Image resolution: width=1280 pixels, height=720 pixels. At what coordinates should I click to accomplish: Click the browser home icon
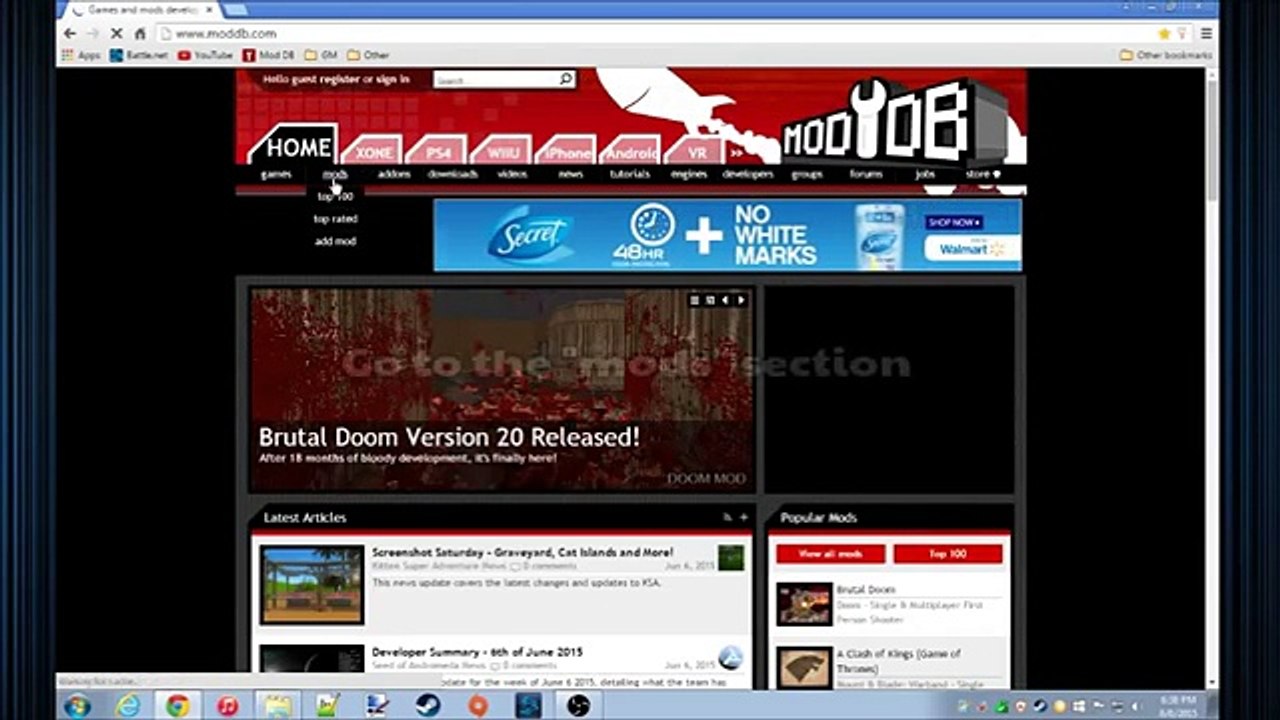click(140, 33)
